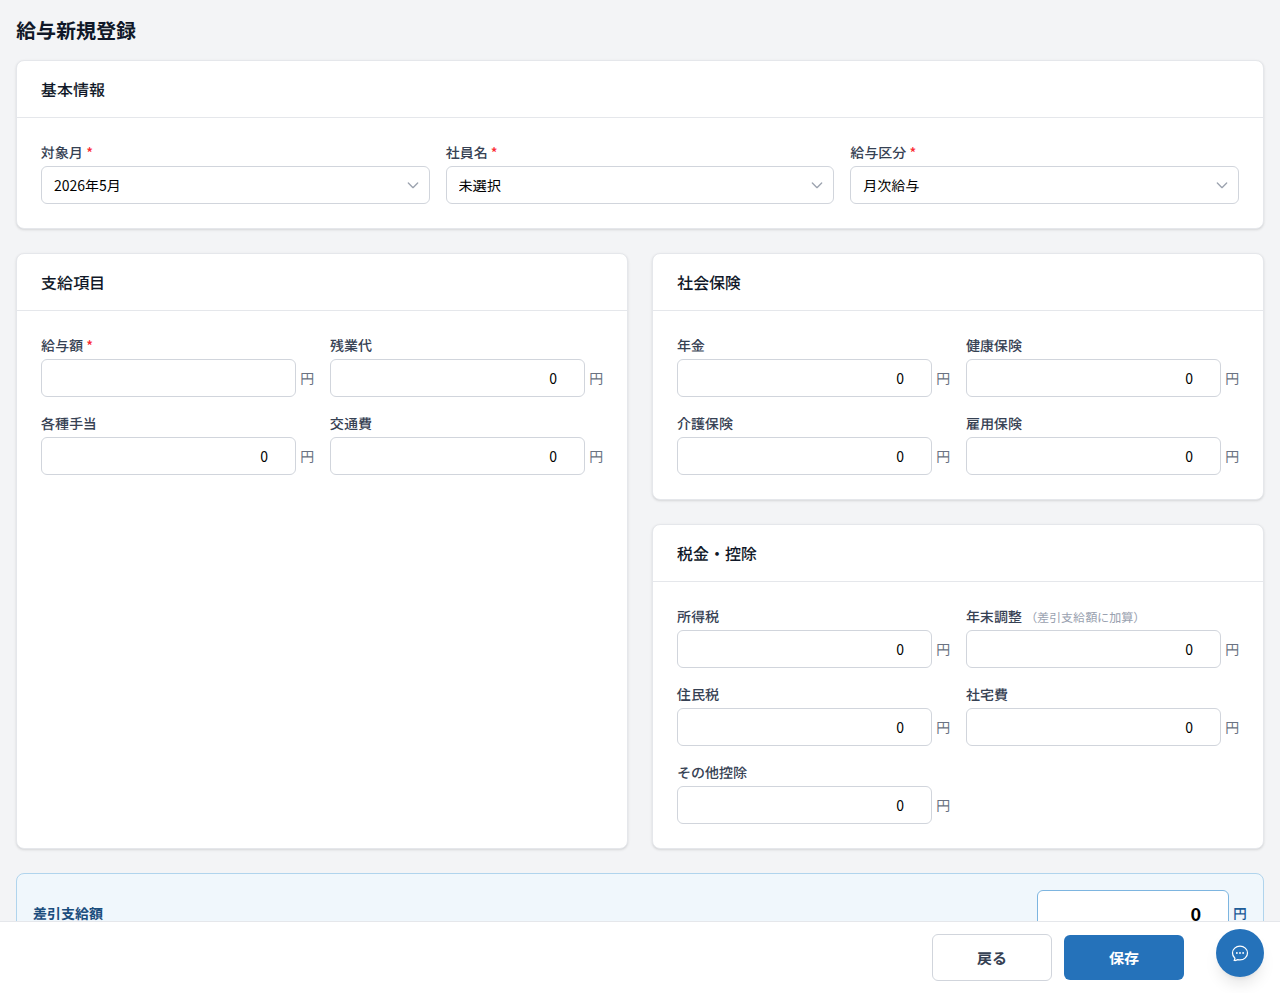Focus the 残業代 input field
The height and width of the screenshot is (993, 1280).
click(457, 378)
